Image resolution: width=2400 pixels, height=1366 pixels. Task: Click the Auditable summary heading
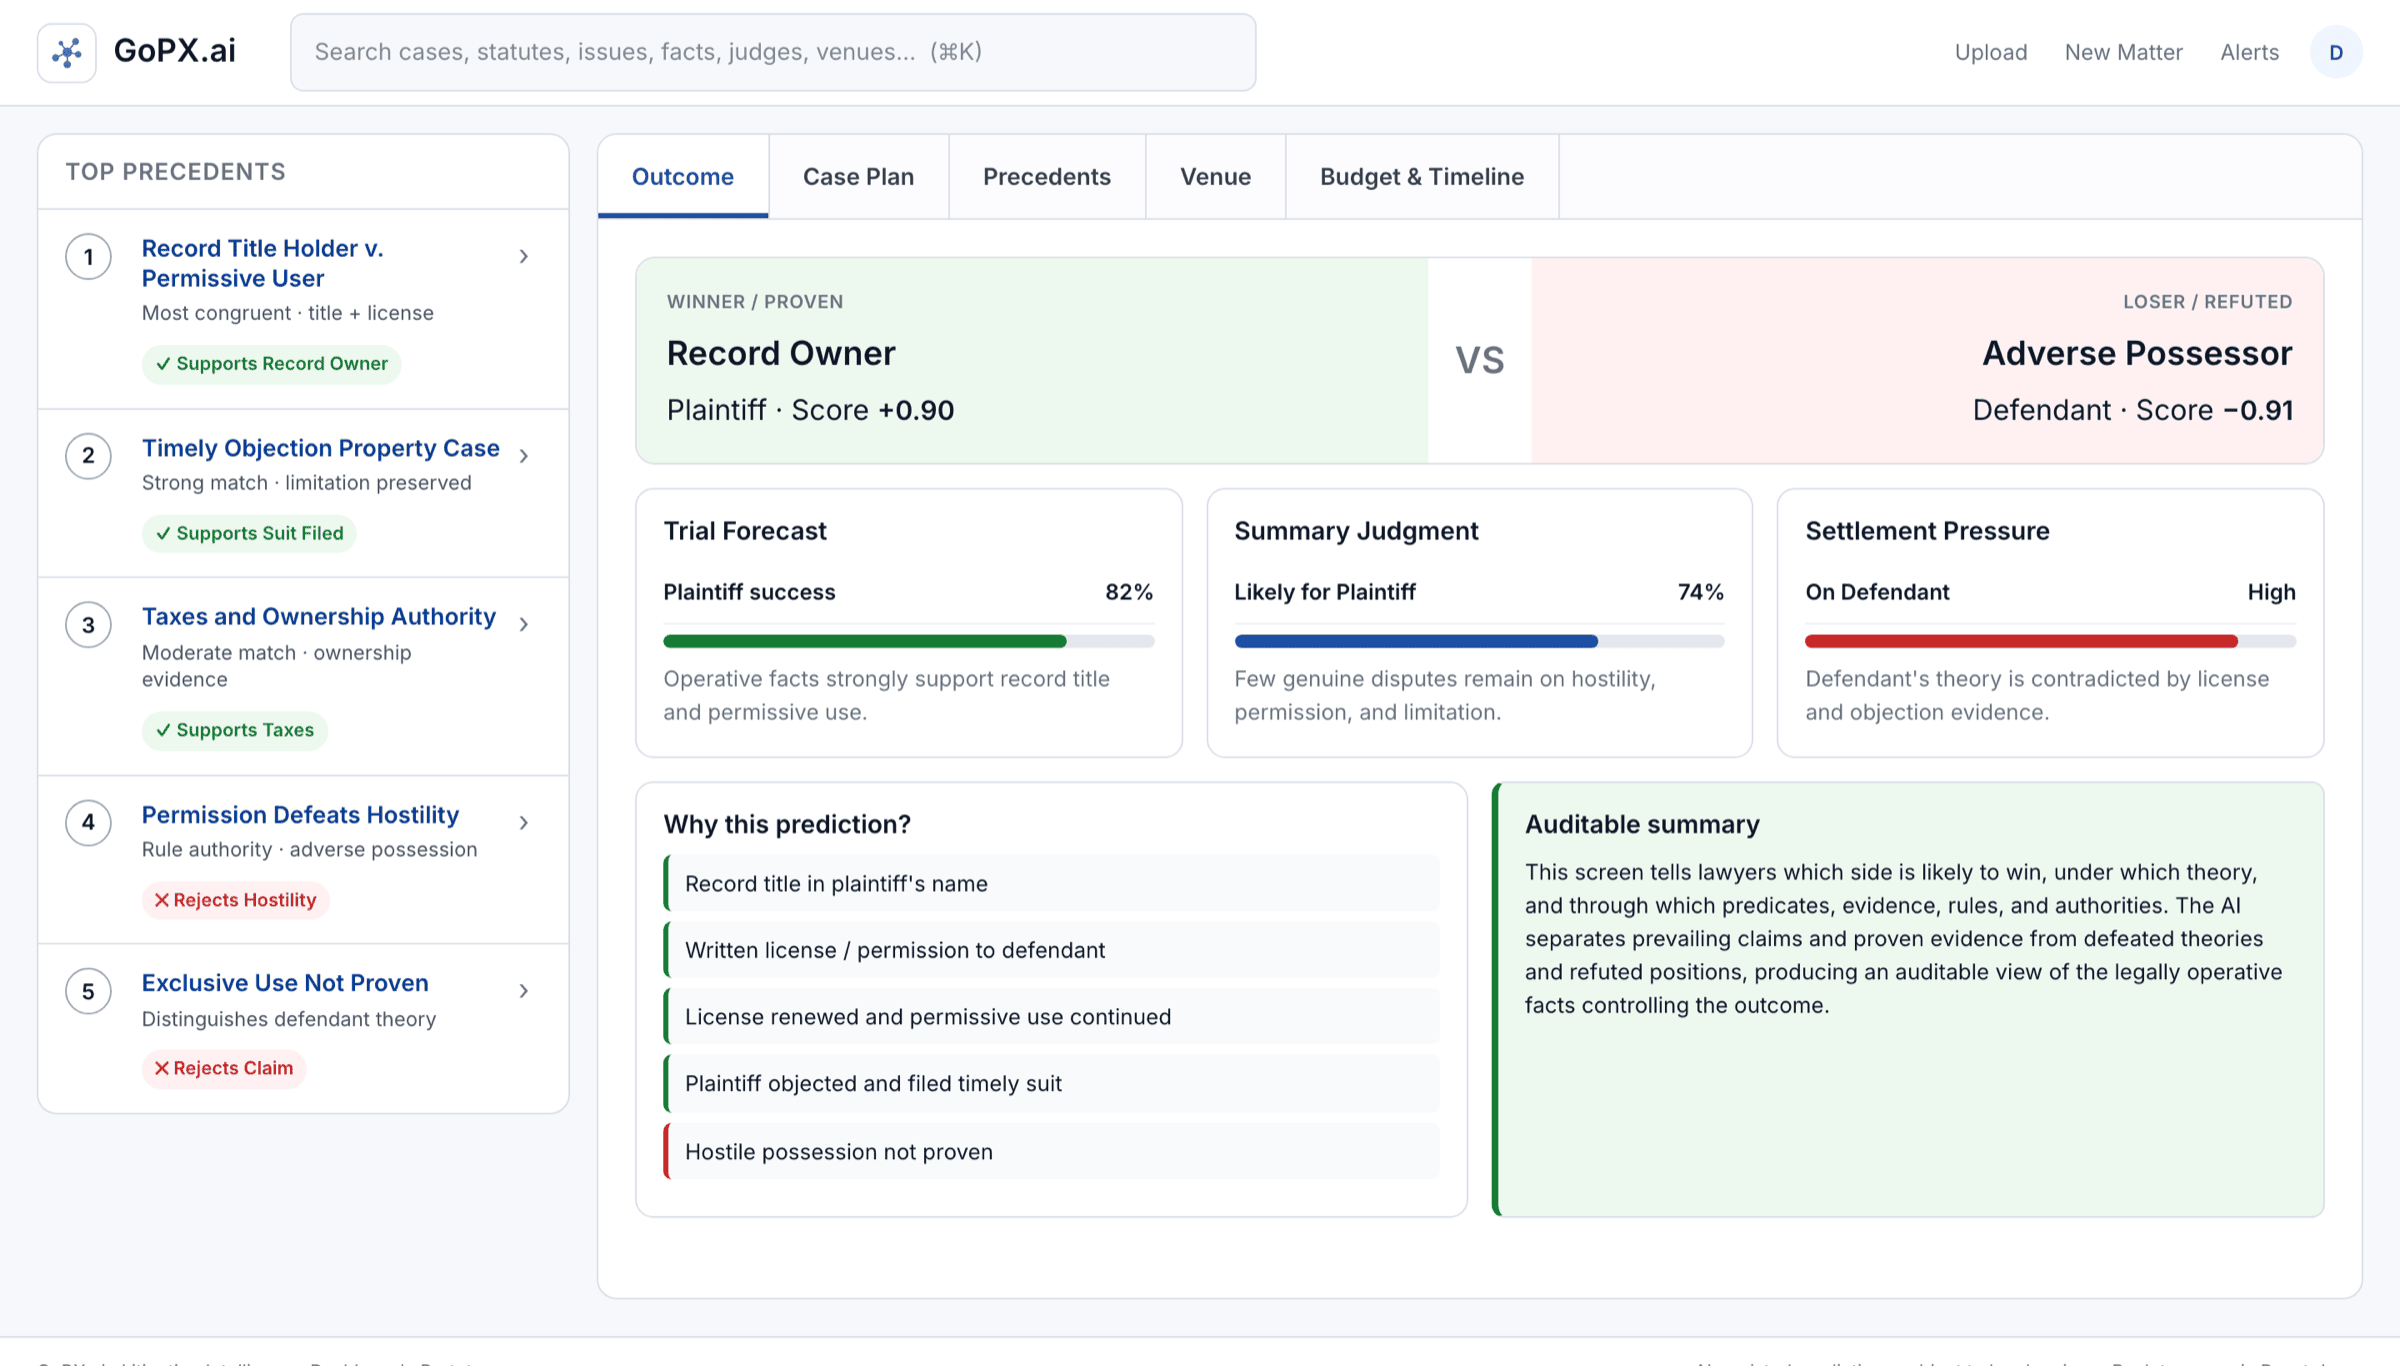tap(1642, 824)
